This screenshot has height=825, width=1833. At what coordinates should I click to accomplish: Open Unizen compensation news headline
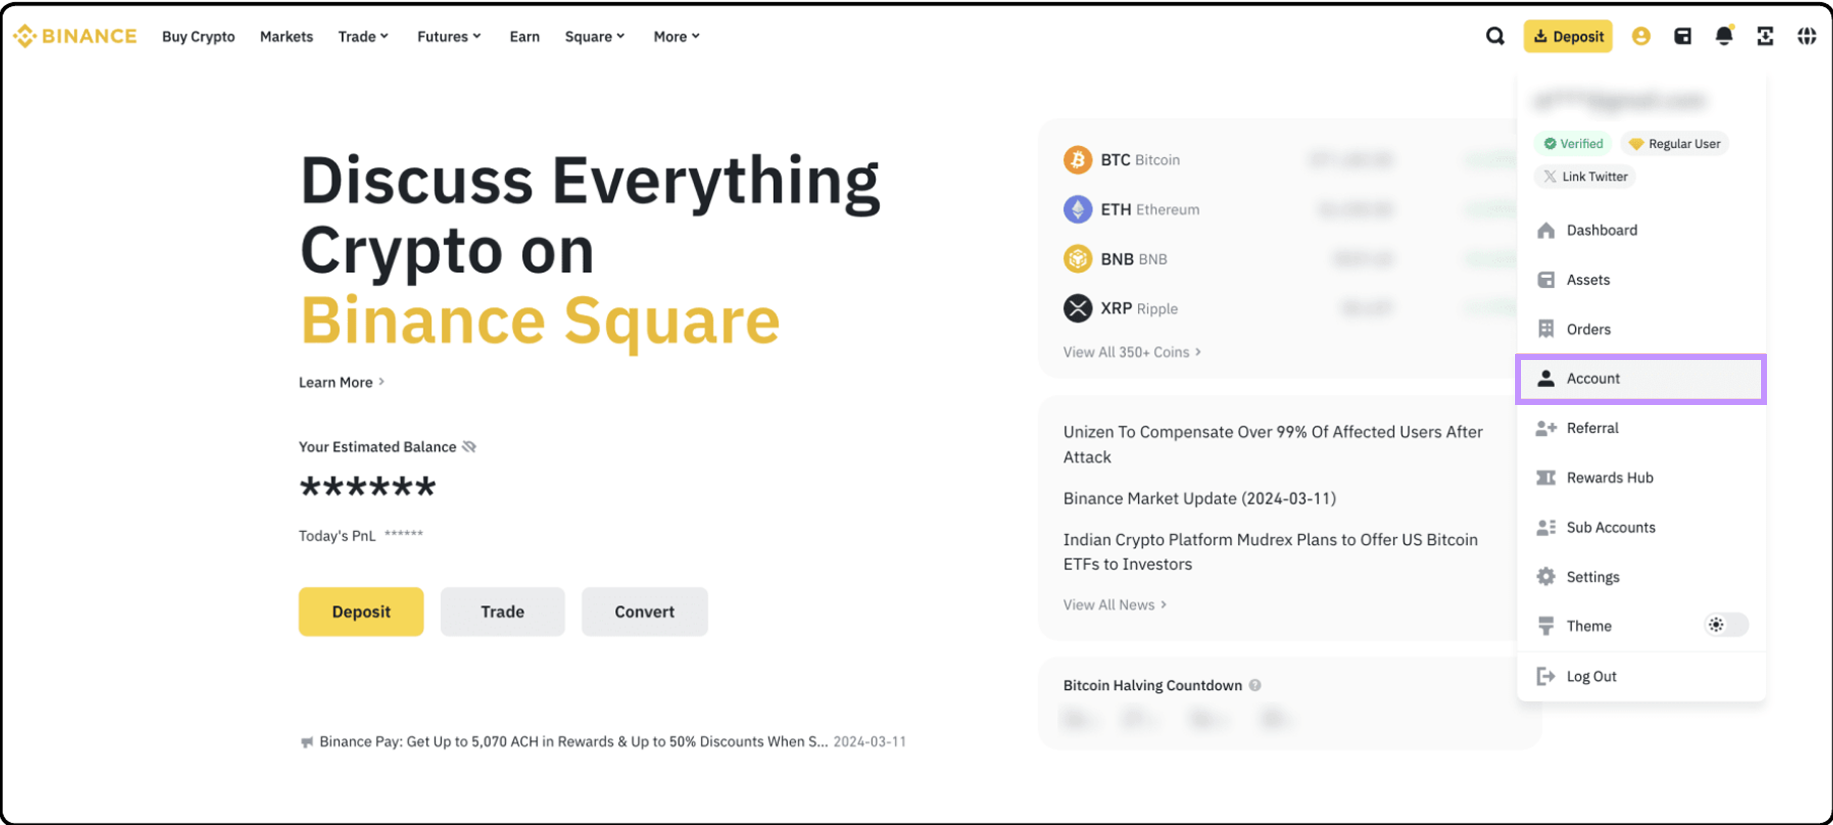pos(1273,444)
